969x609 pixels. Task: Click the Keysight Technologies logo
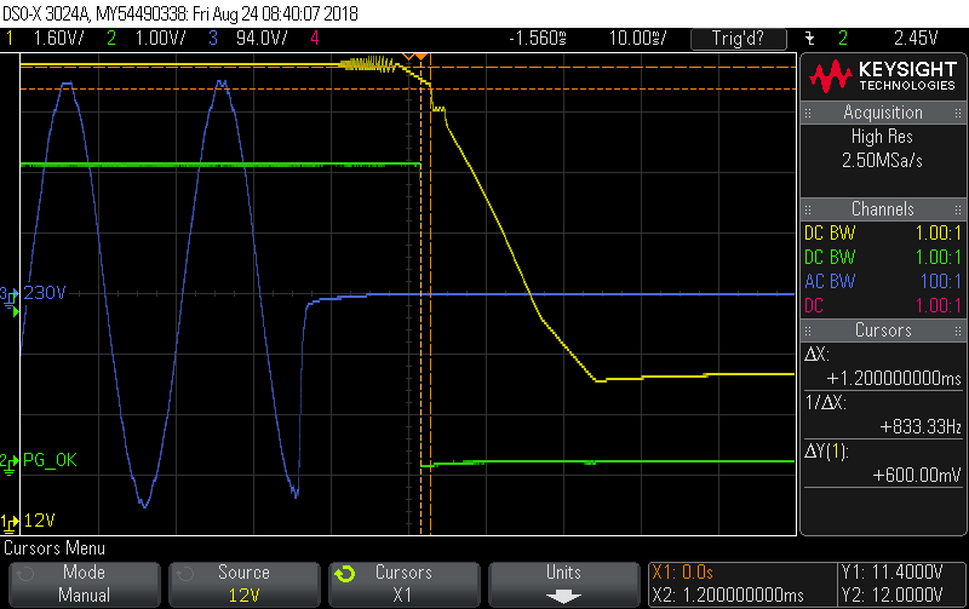882,77
